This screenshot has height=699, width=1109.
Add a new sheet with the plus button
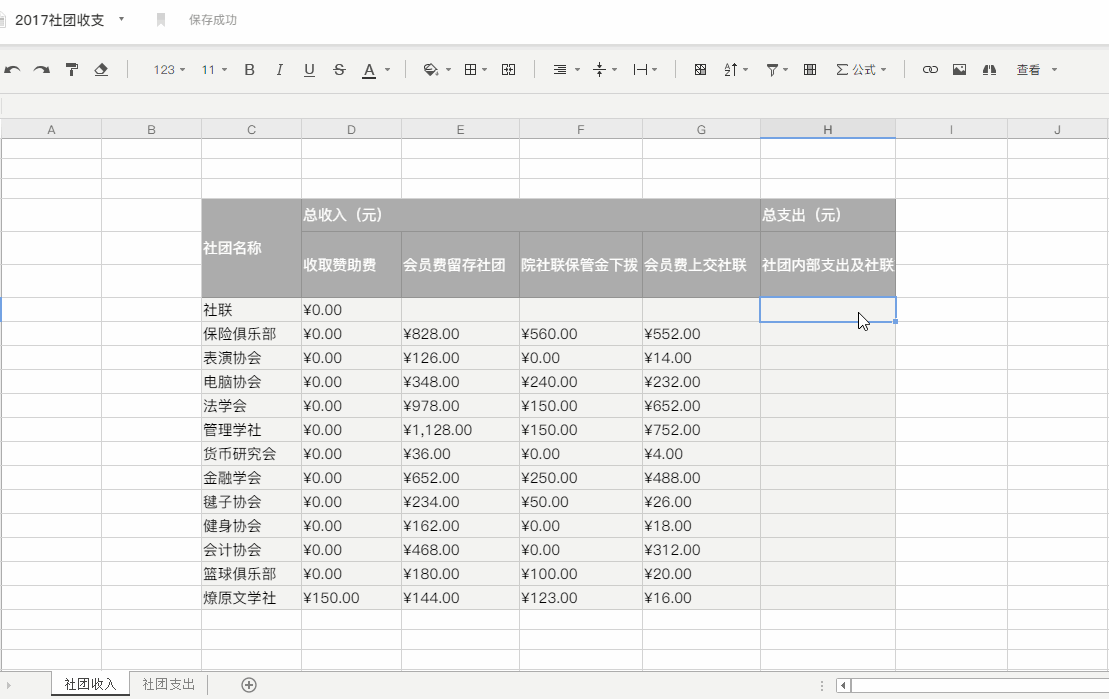(248, 684)
